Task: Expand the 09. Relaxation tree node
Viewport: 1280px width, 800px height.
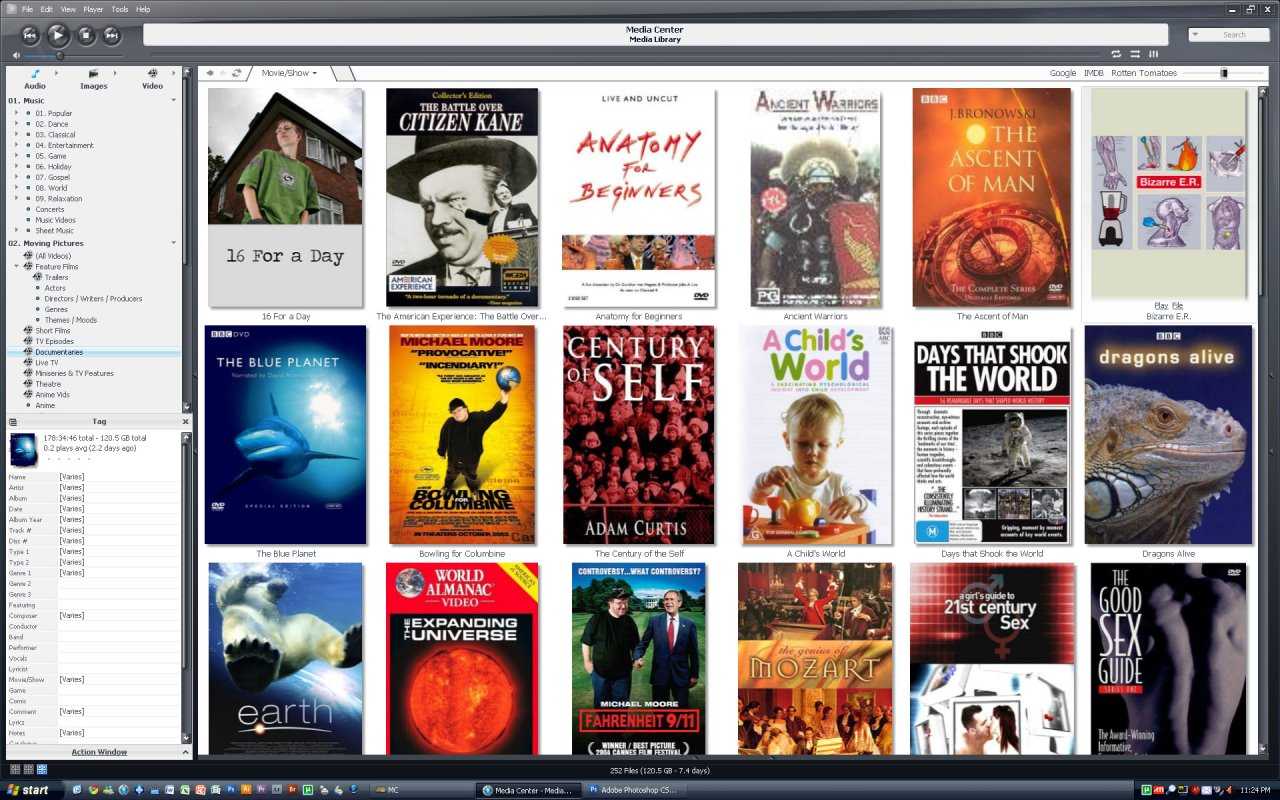Action: point(16,198)
